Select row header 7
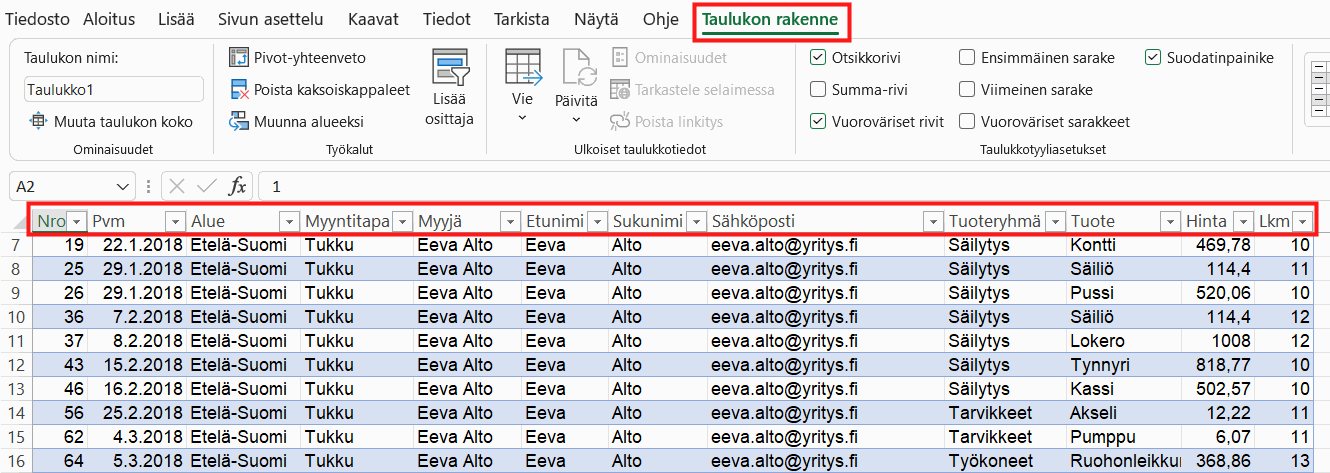Viewport: 1330px width, 473px height. [x=16, y=245]
